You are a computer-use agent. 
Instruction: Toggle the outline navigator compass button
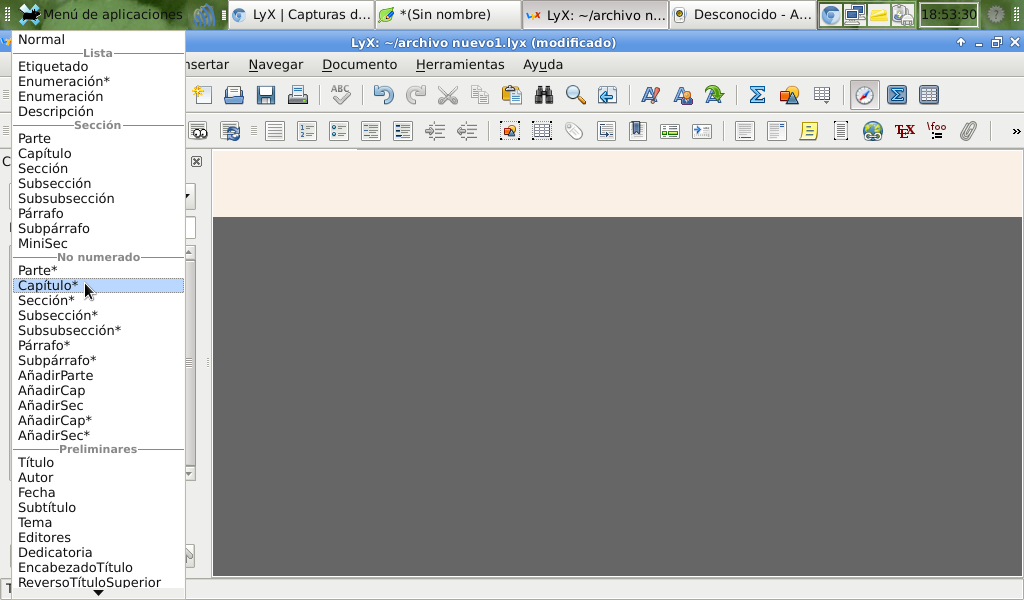pos(864,95)
